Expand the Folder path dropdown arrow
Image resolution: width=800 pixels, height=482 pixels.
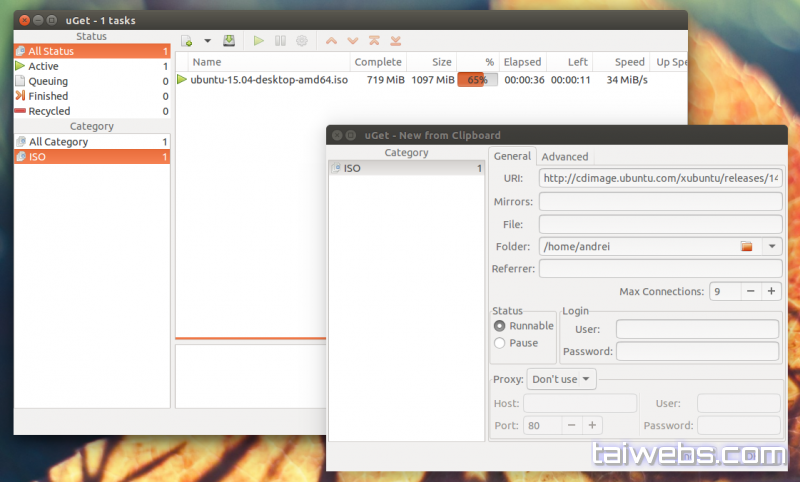(x=771, y=246)
